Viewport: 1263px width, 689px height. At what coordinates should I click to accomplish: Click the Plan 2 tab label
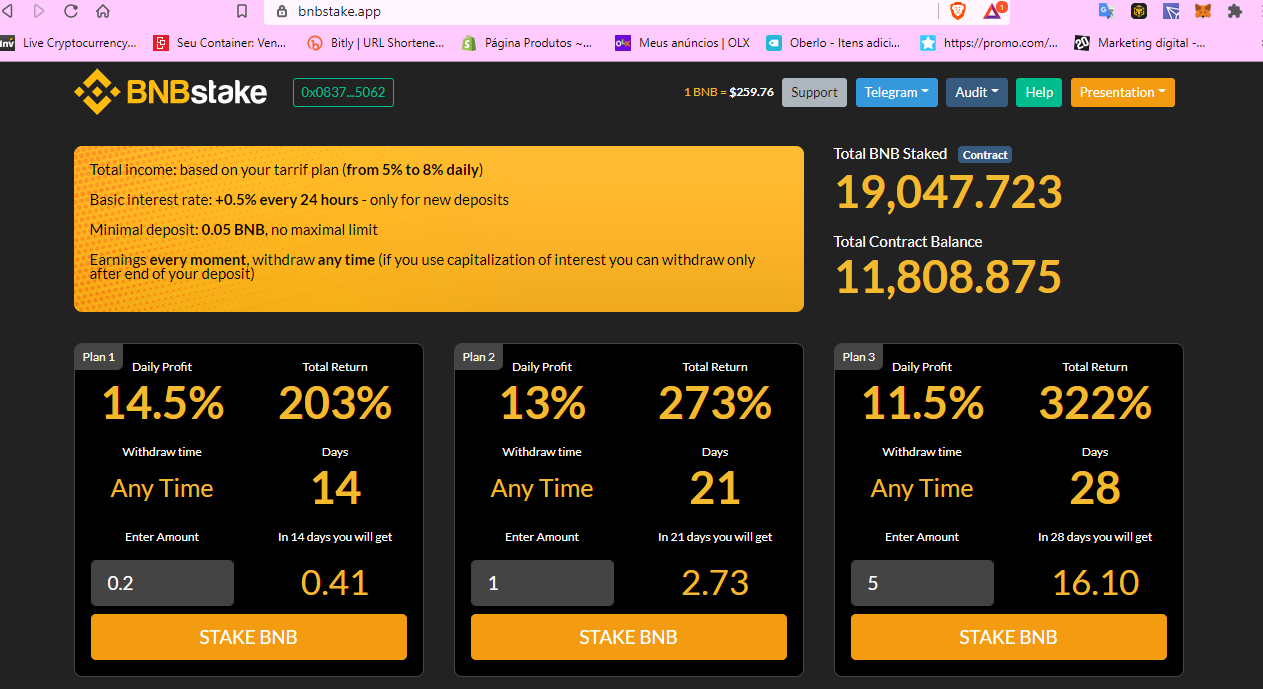pos(478,357)
